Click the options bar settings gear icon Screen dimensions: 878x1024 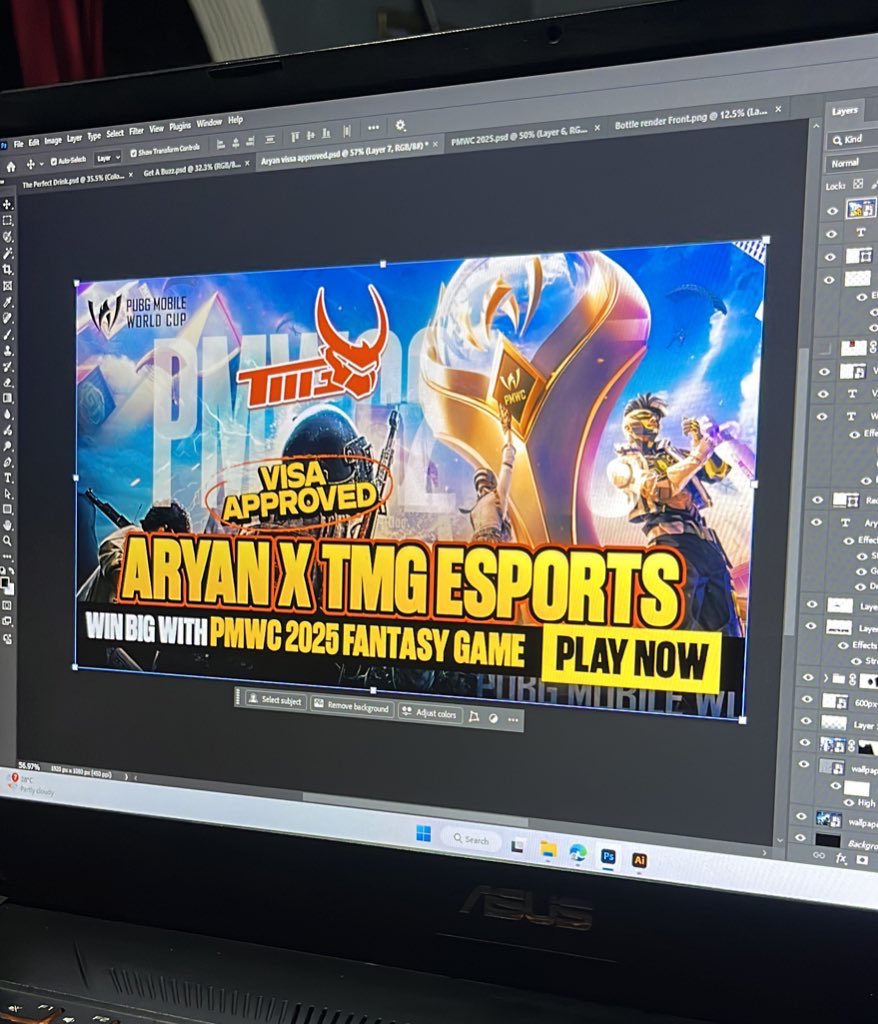coord(400,125)
